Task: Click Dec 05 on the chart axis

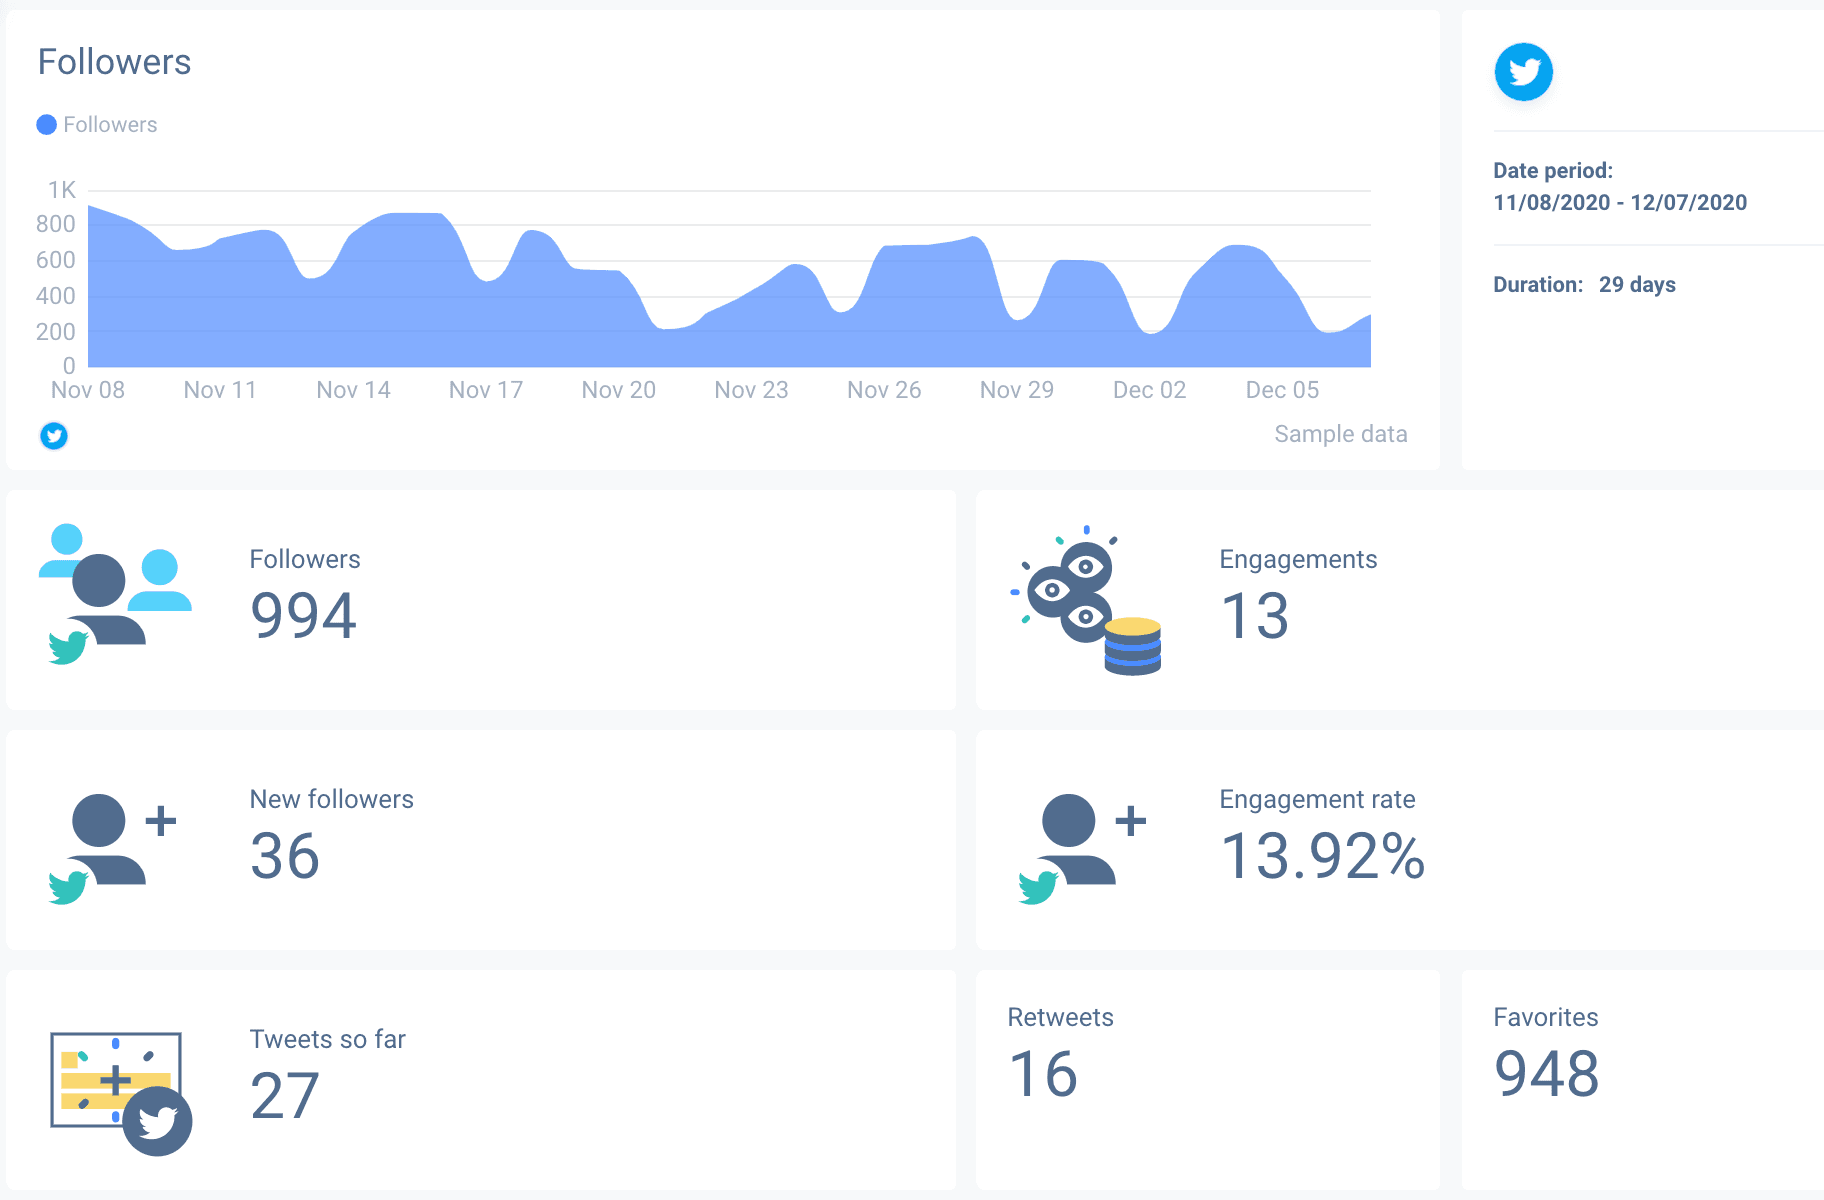Action: (1282, 390)
